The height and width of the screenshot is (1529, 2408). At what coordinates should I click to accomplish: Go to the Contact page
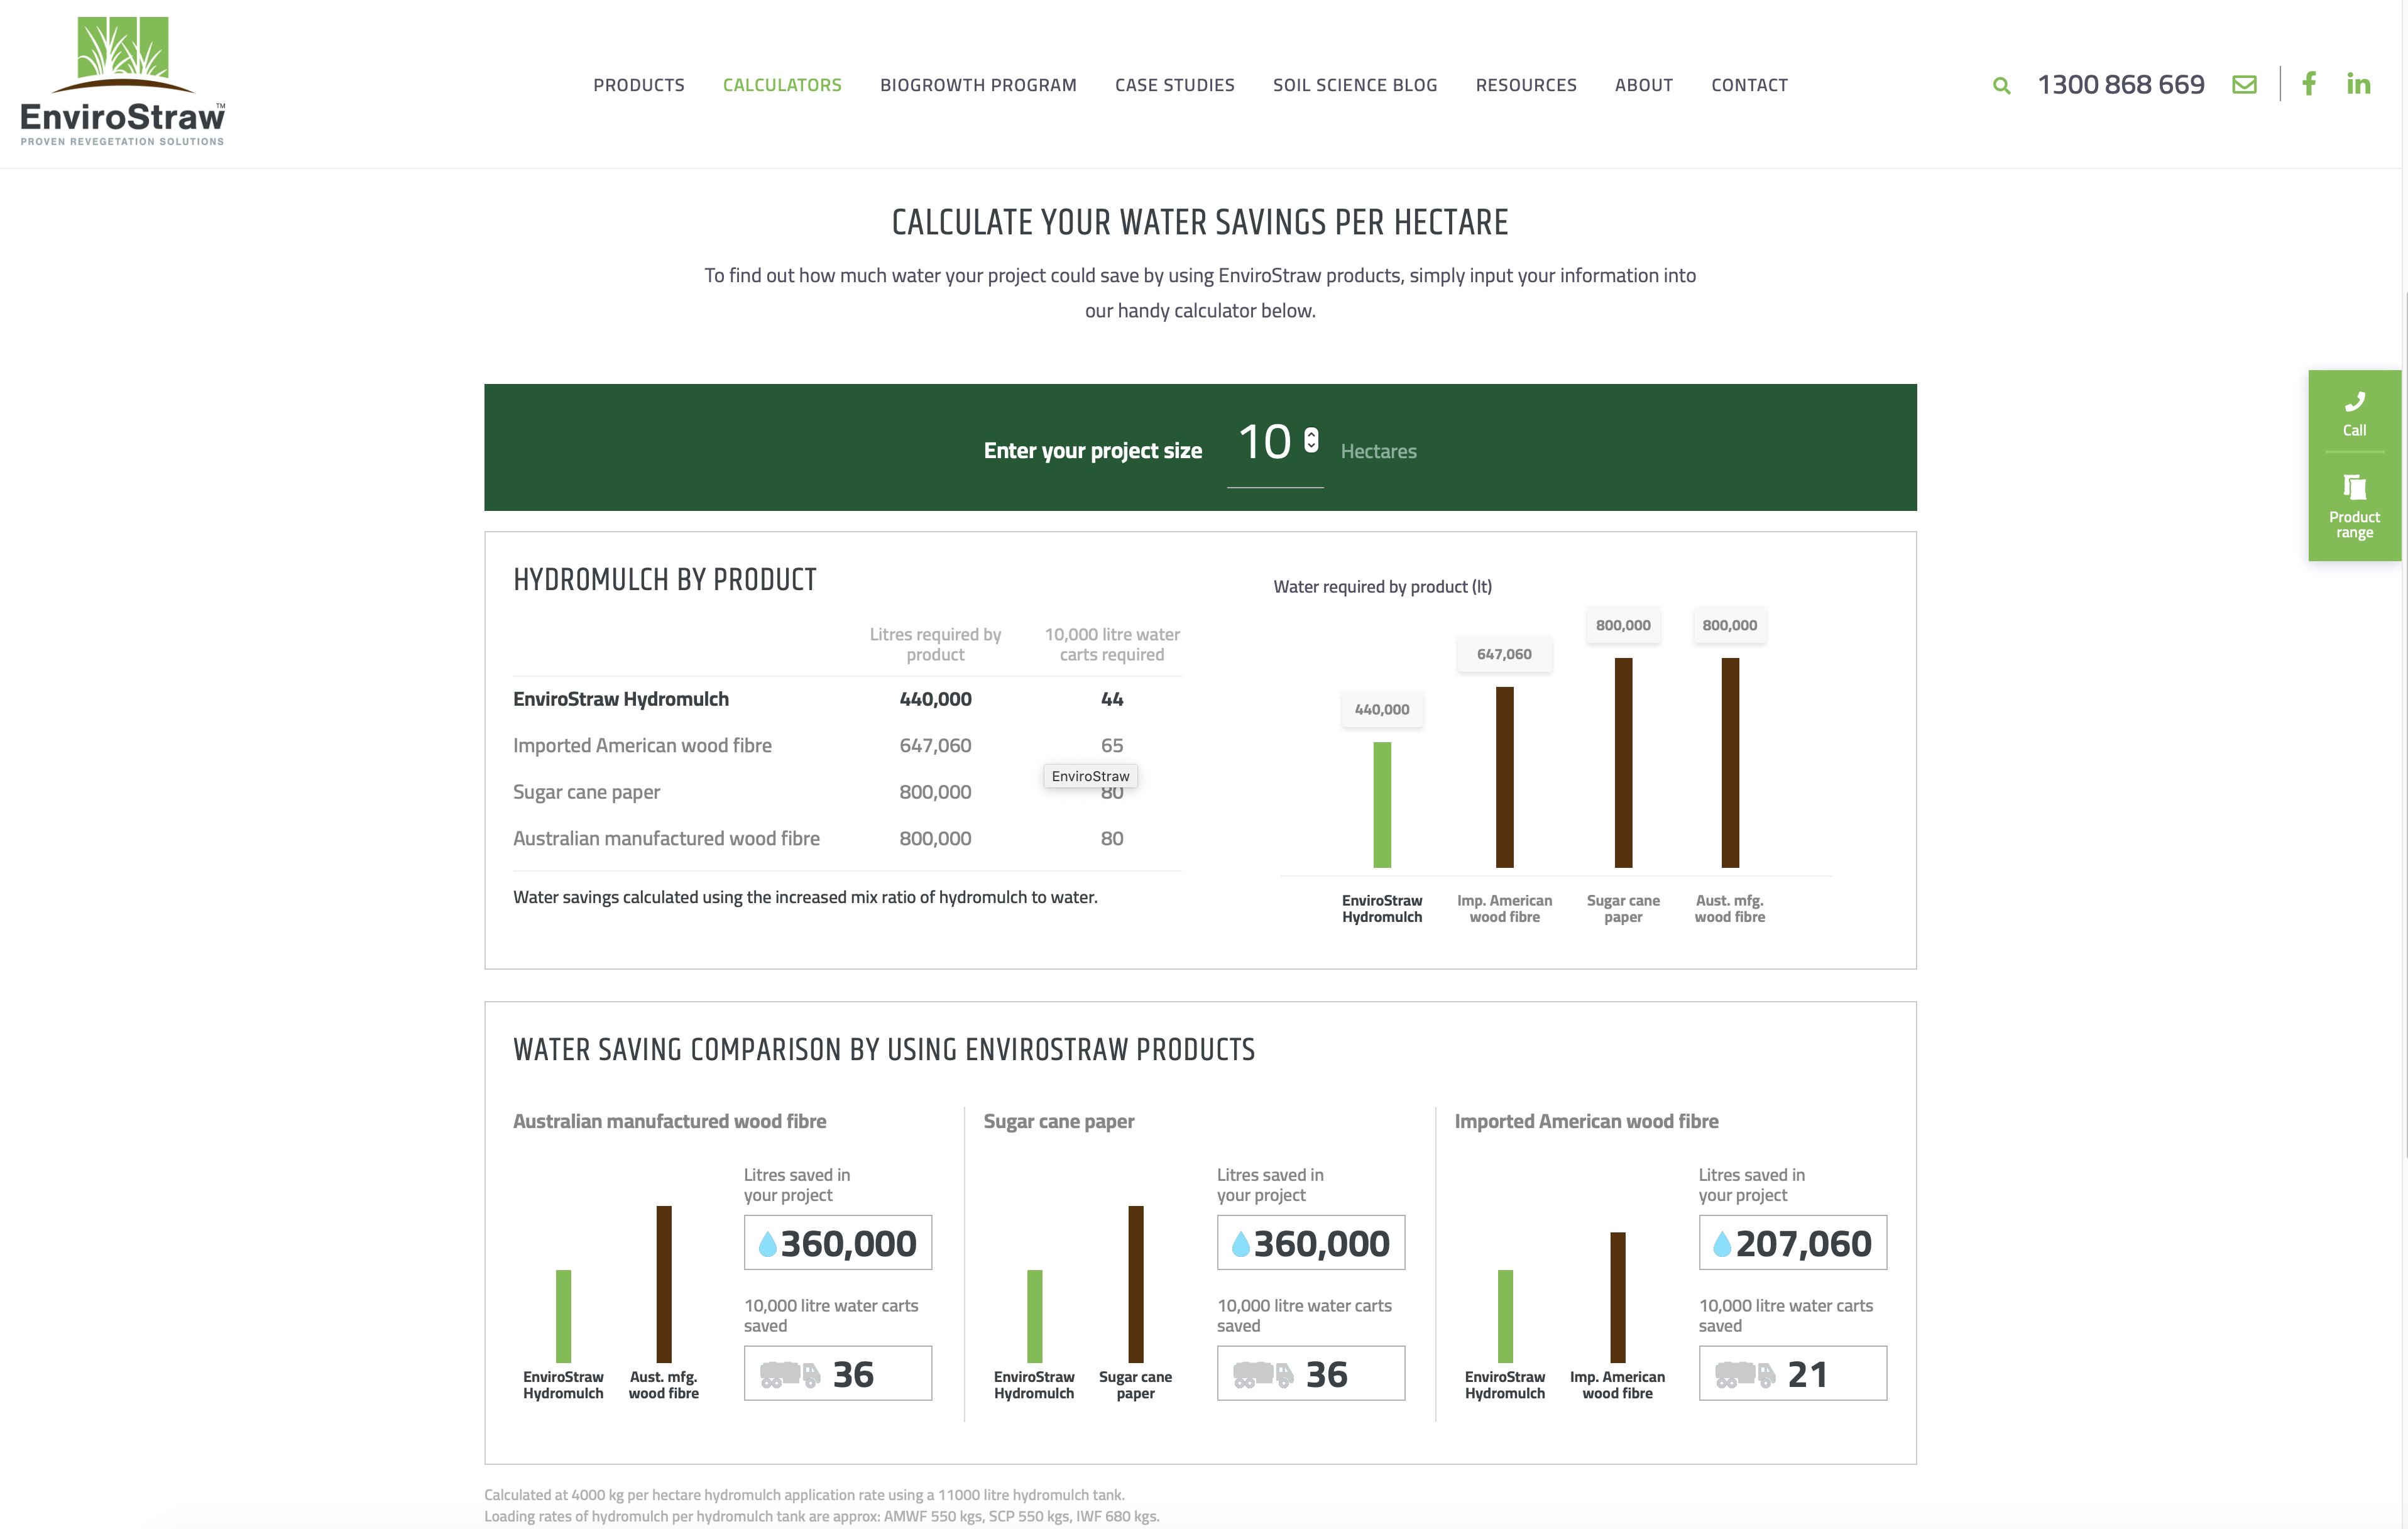click(x=1749, y=85)
